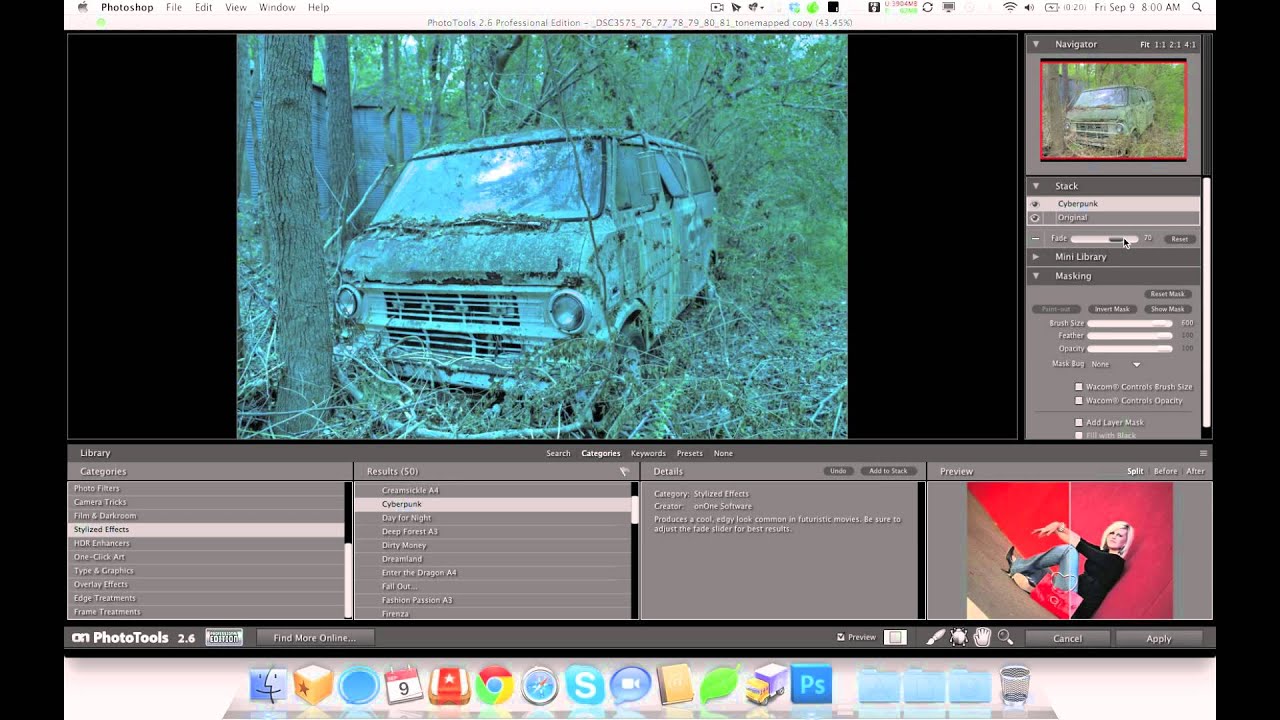This screenshot has height=720, width=1280.
Task: Click the preview mode square icon
Action: [x=895, y=637]
